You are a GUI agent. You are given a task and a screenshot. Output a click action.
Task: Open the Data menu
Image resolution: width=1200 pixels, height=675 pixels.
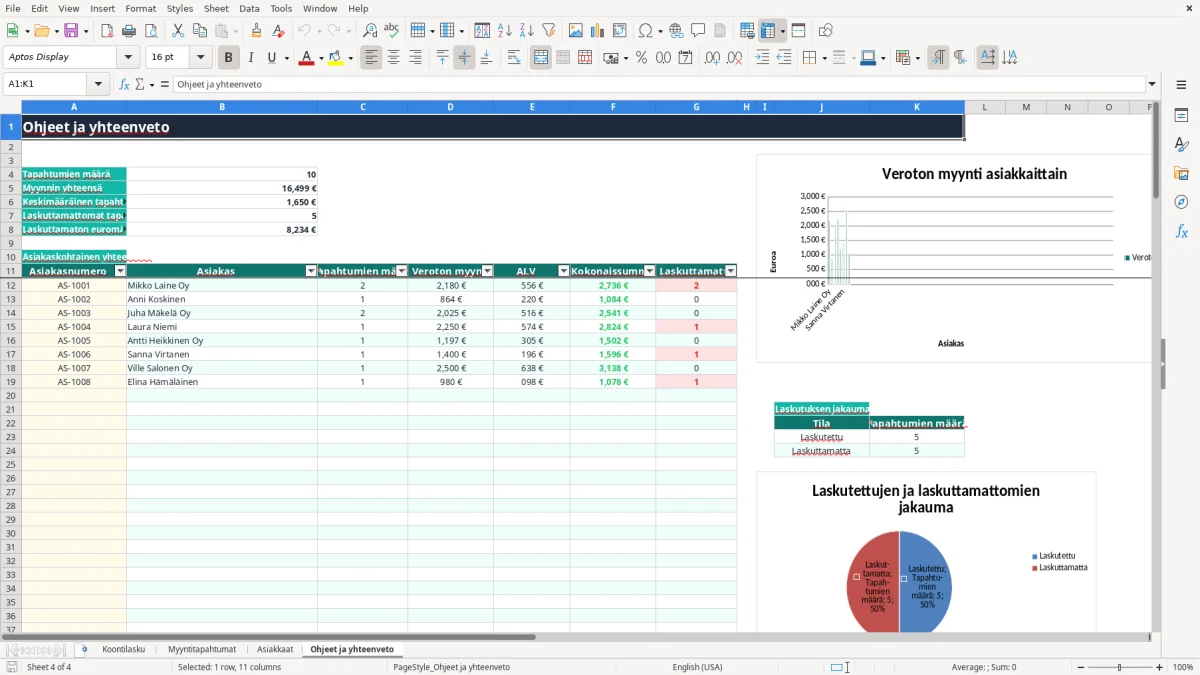click(249, 8)
